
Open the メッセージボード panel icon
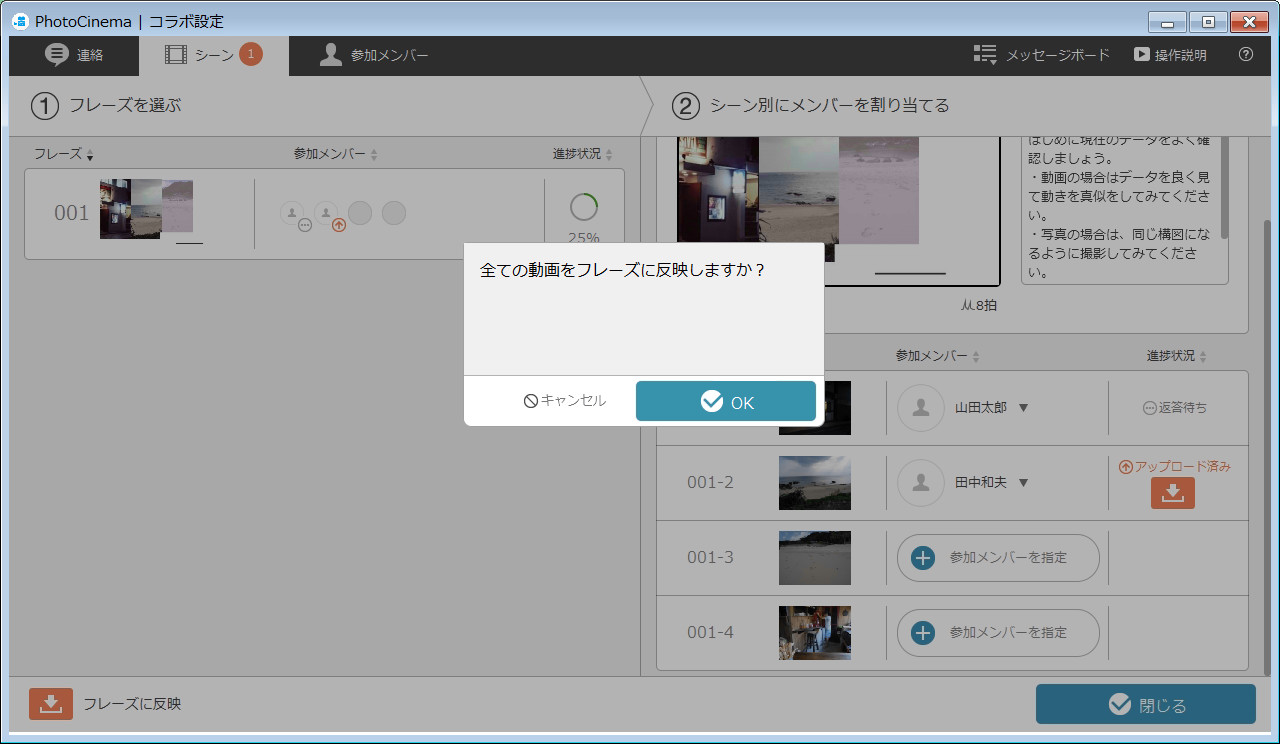pyautogui.click(x=983, y=55)
